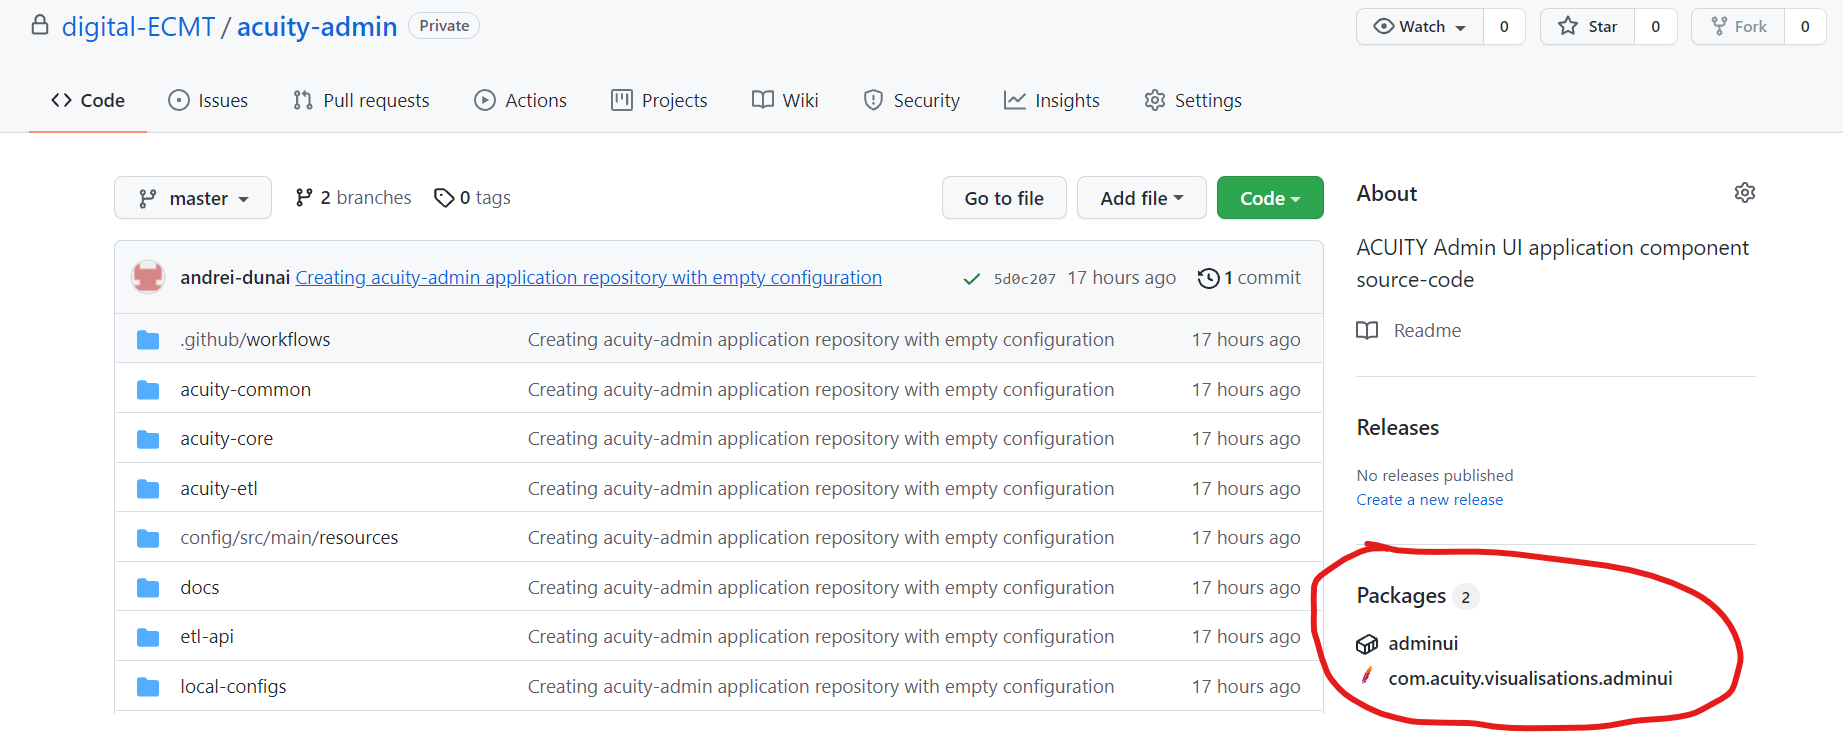Open the stargazers count beside Star

click(1656, 27)
